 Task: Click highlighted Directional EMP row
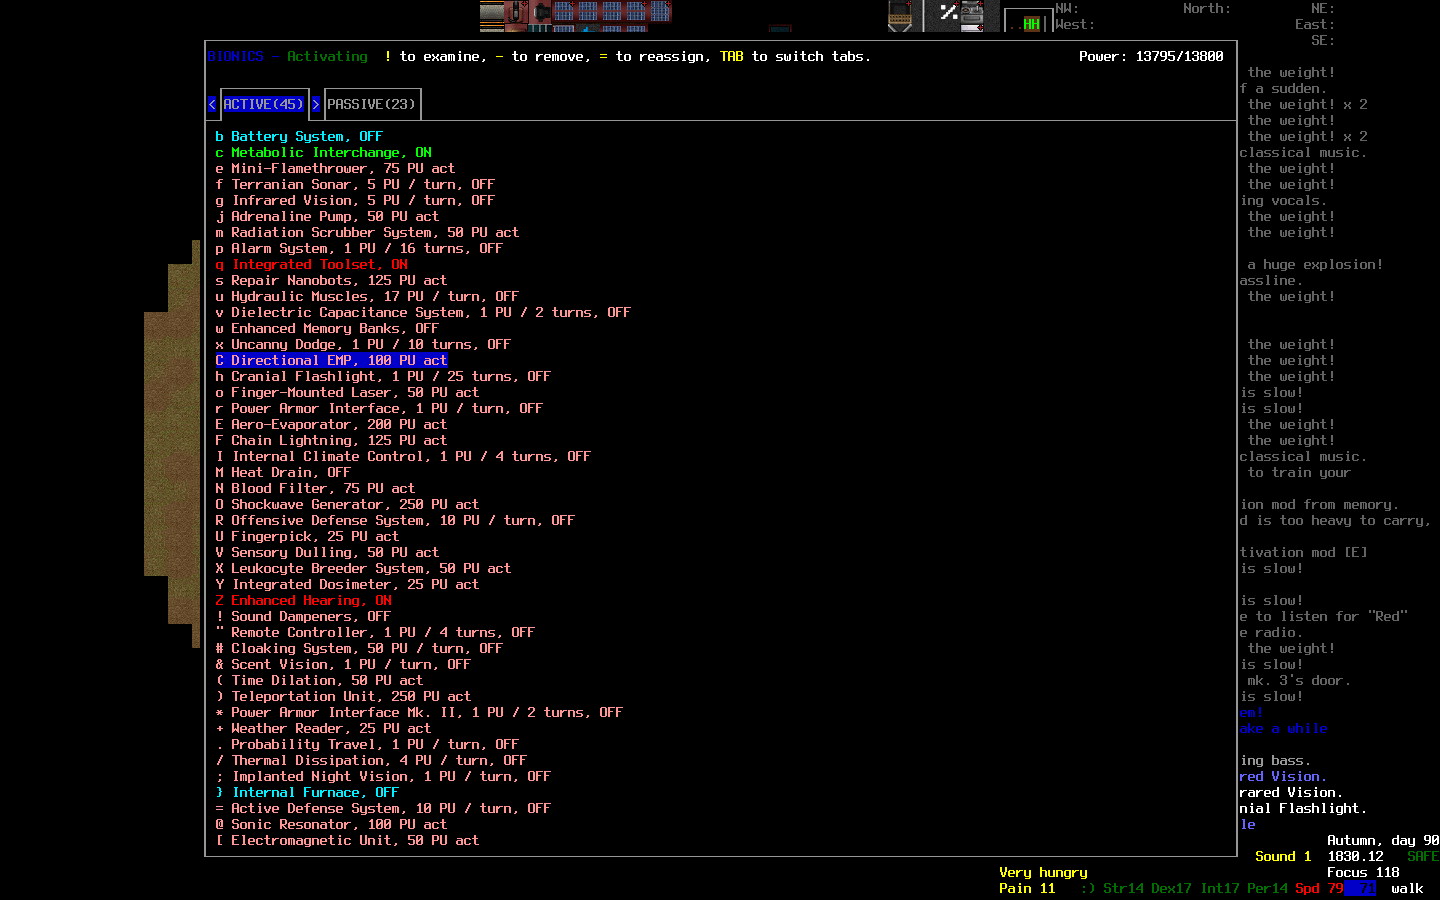331,360
